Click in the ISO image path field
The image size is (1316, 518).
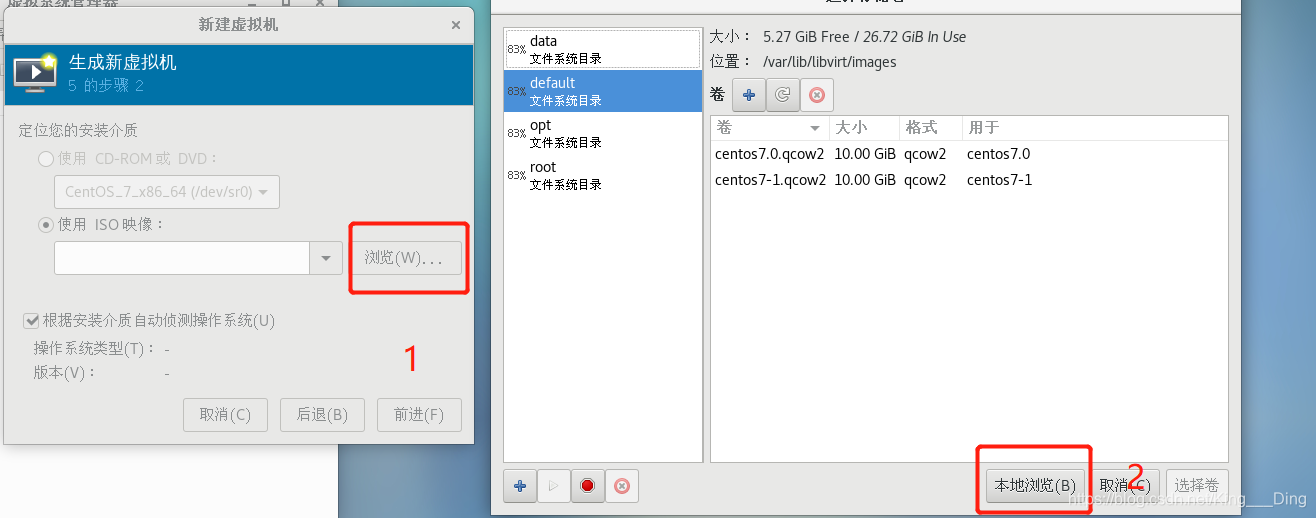pos(183,258)
